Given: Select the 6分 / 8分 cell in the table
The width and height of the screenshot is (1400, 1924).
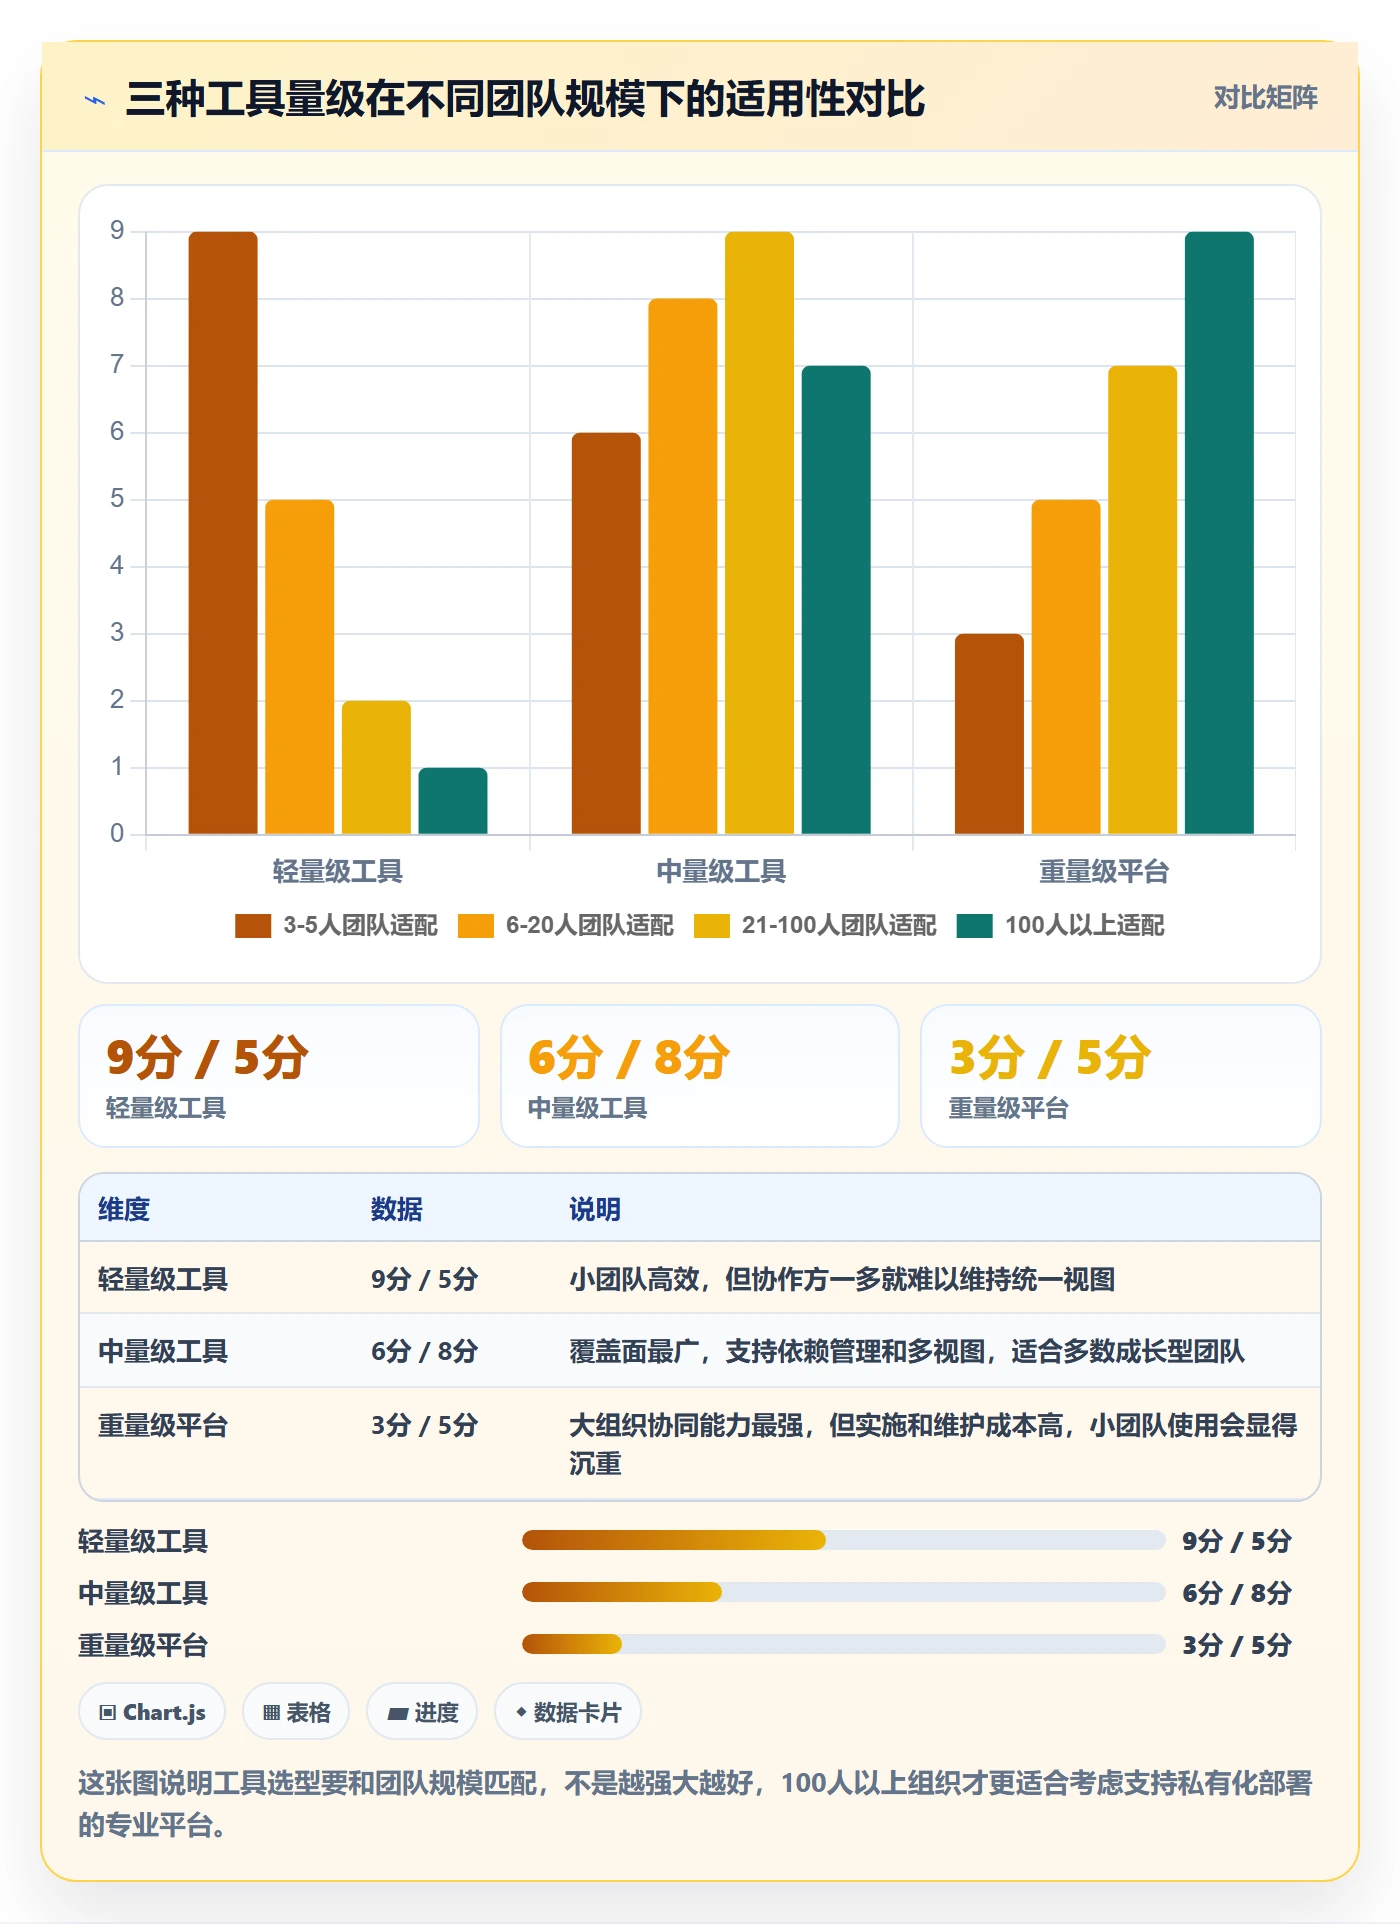Looking at the screenshot, I should pyautogui.click(x=424, y=1351).
